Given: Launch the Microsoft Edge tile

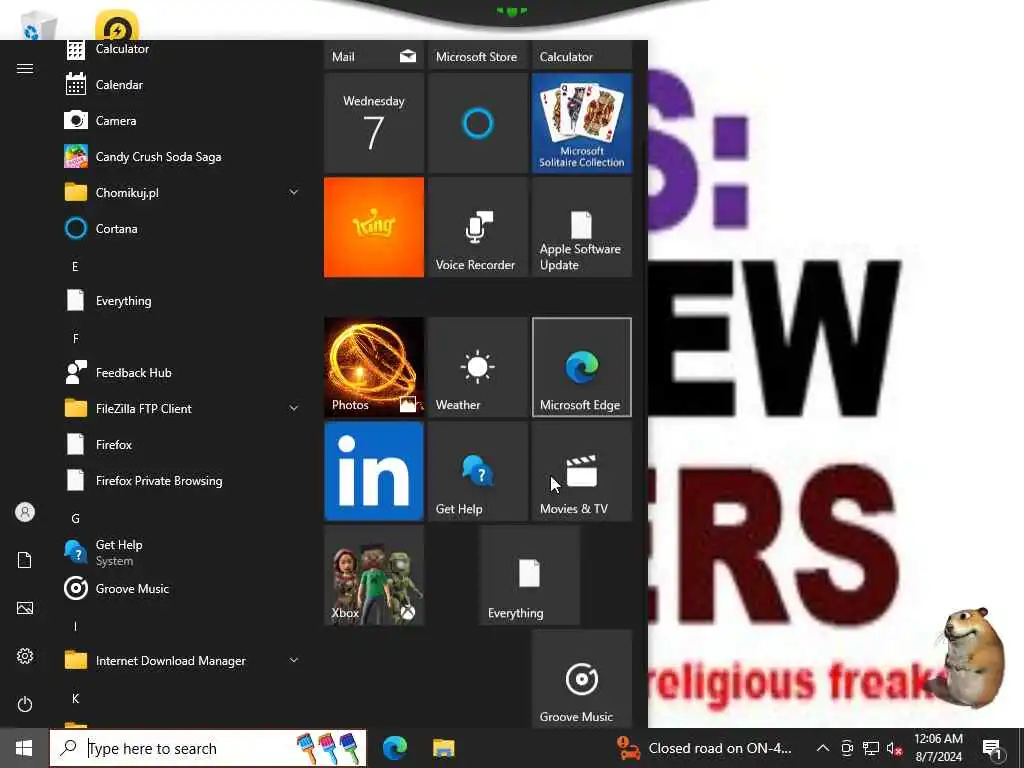Looking at the screenshot, I should 582,367.
